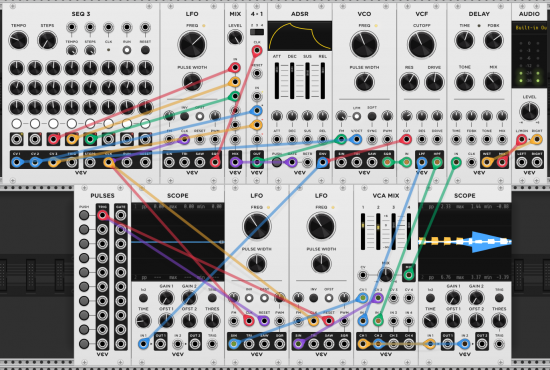550x370 pixels.
Task: Turn the TIME knob on the SCOPE beside VCA MIX
Action: [x=430, y=321]
